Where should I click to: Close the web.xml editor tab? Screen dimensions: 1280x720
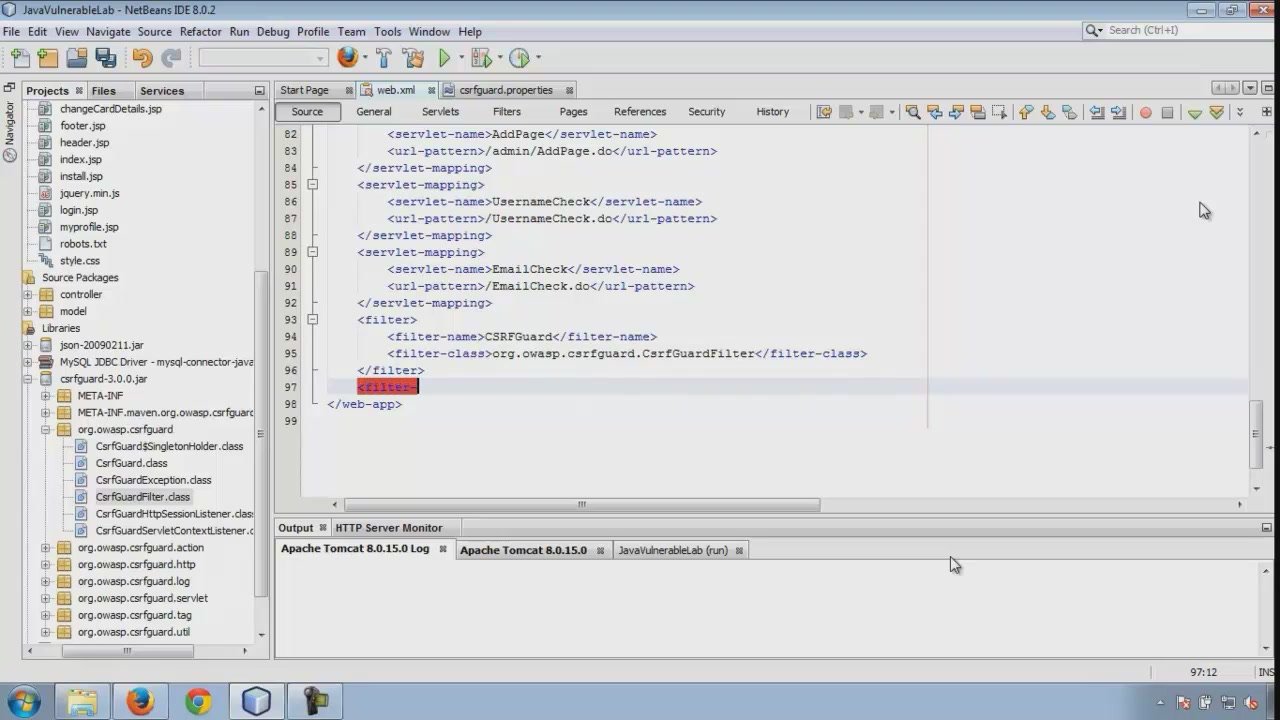(432, 91)
